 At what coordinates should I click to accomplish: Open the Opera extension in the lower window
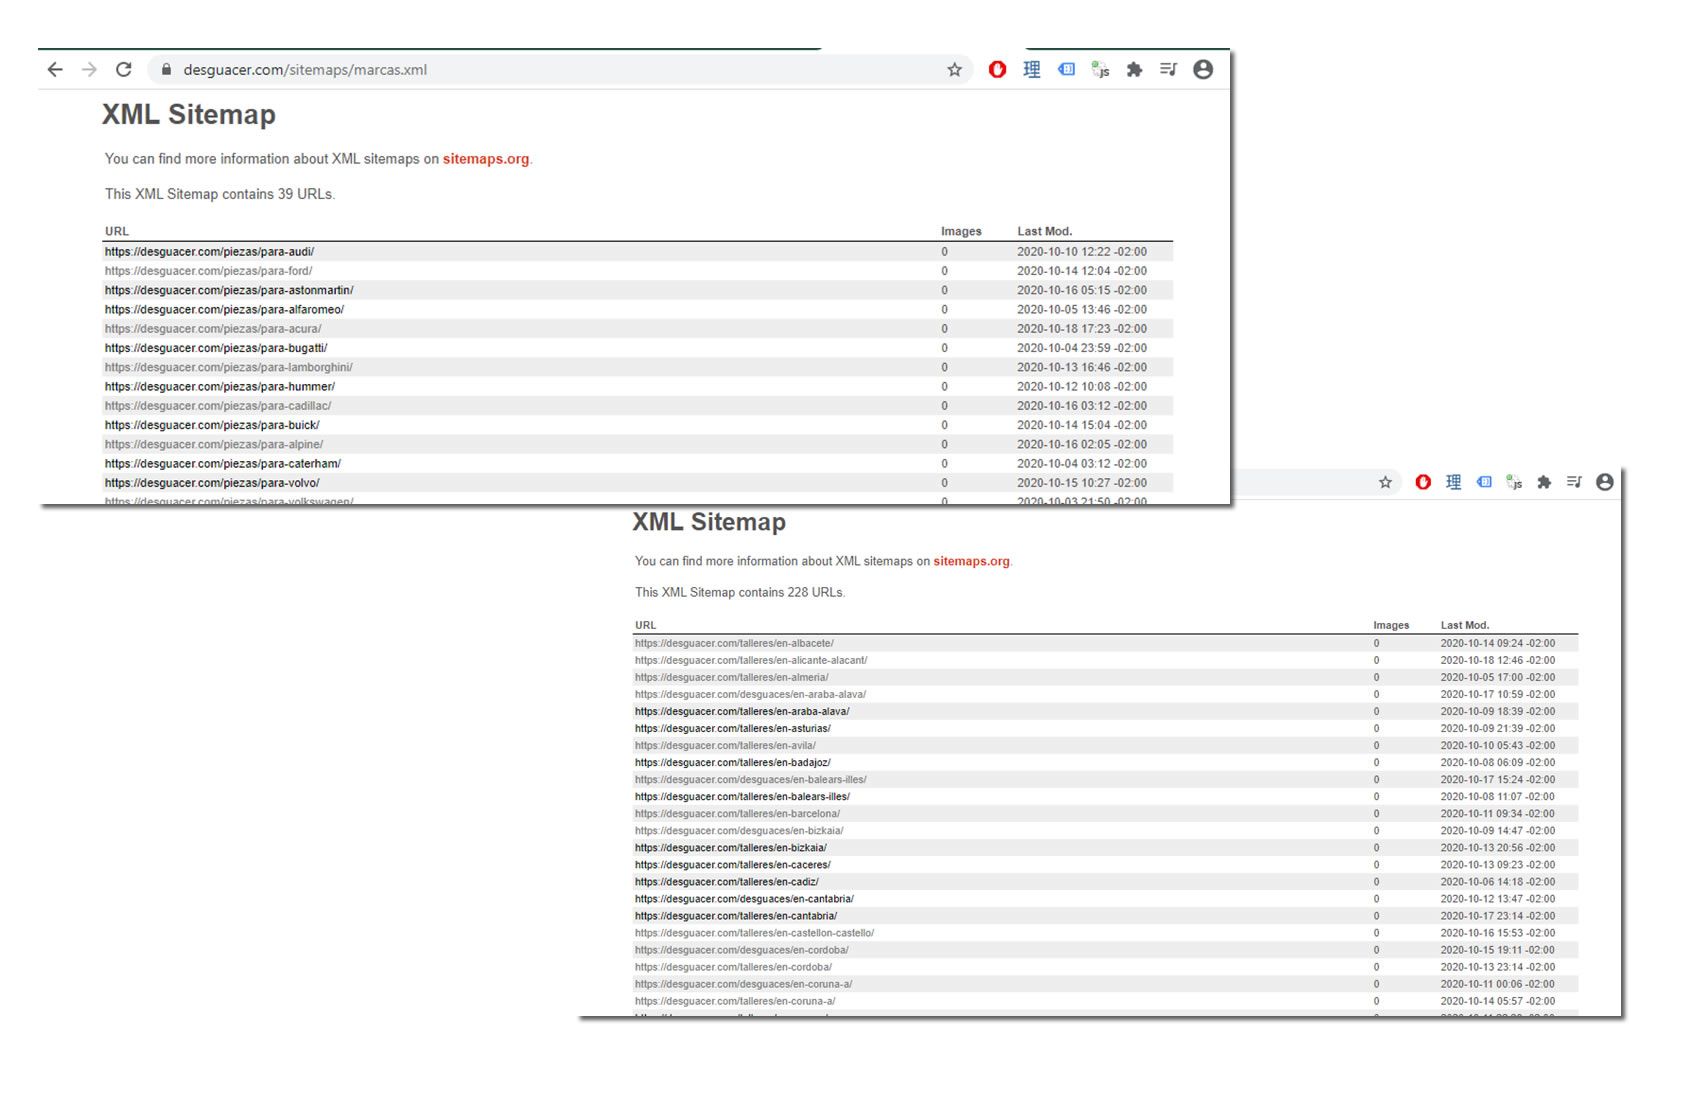(x=1422, y=483)
